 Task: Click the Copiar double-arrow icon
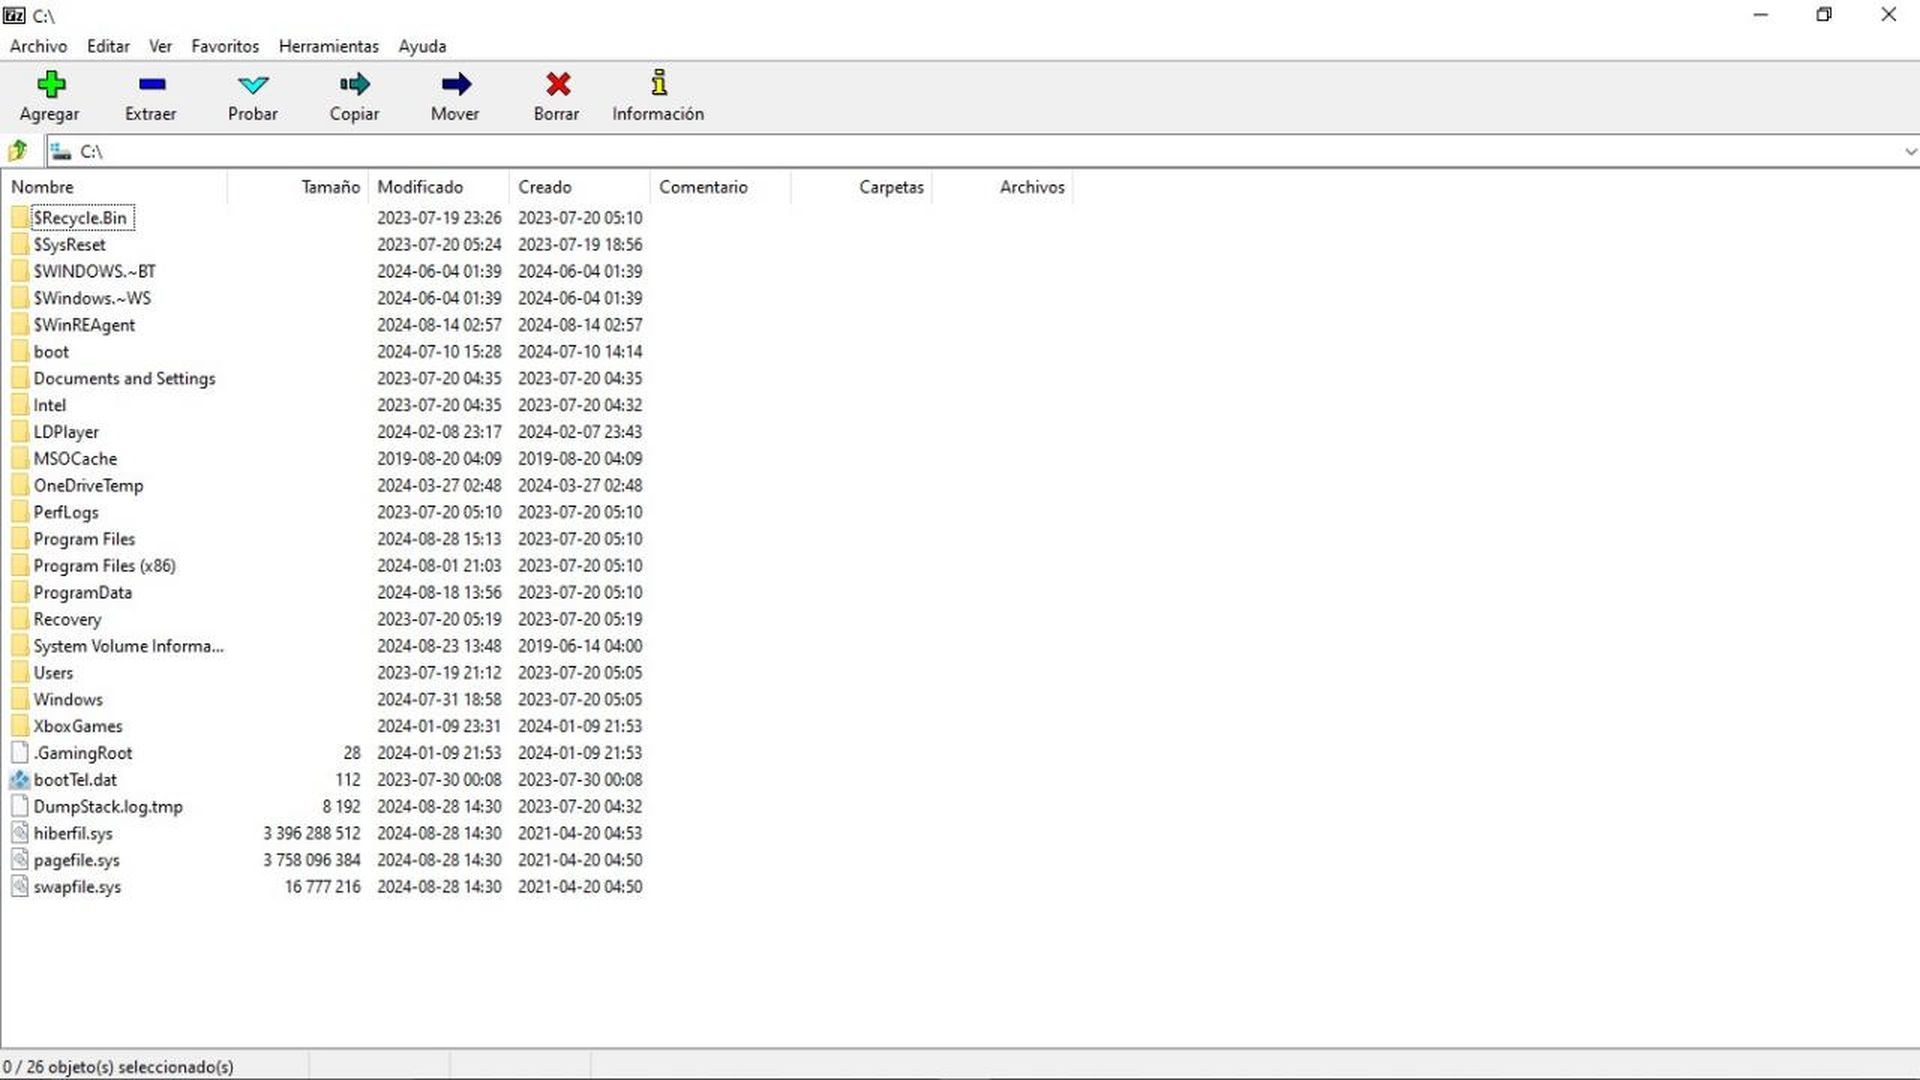(x=354, y=84)
